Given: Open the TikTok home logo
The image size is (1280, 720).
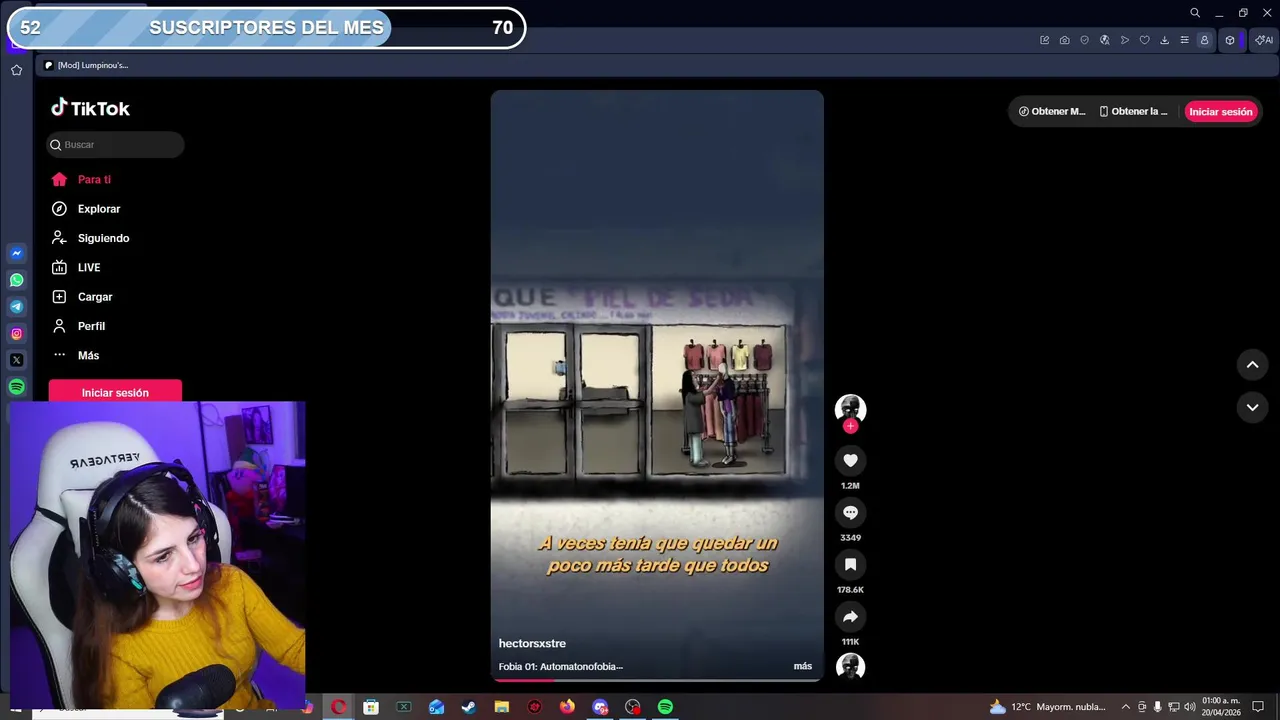Looking at the screenshot, I should tap(90, 108).
